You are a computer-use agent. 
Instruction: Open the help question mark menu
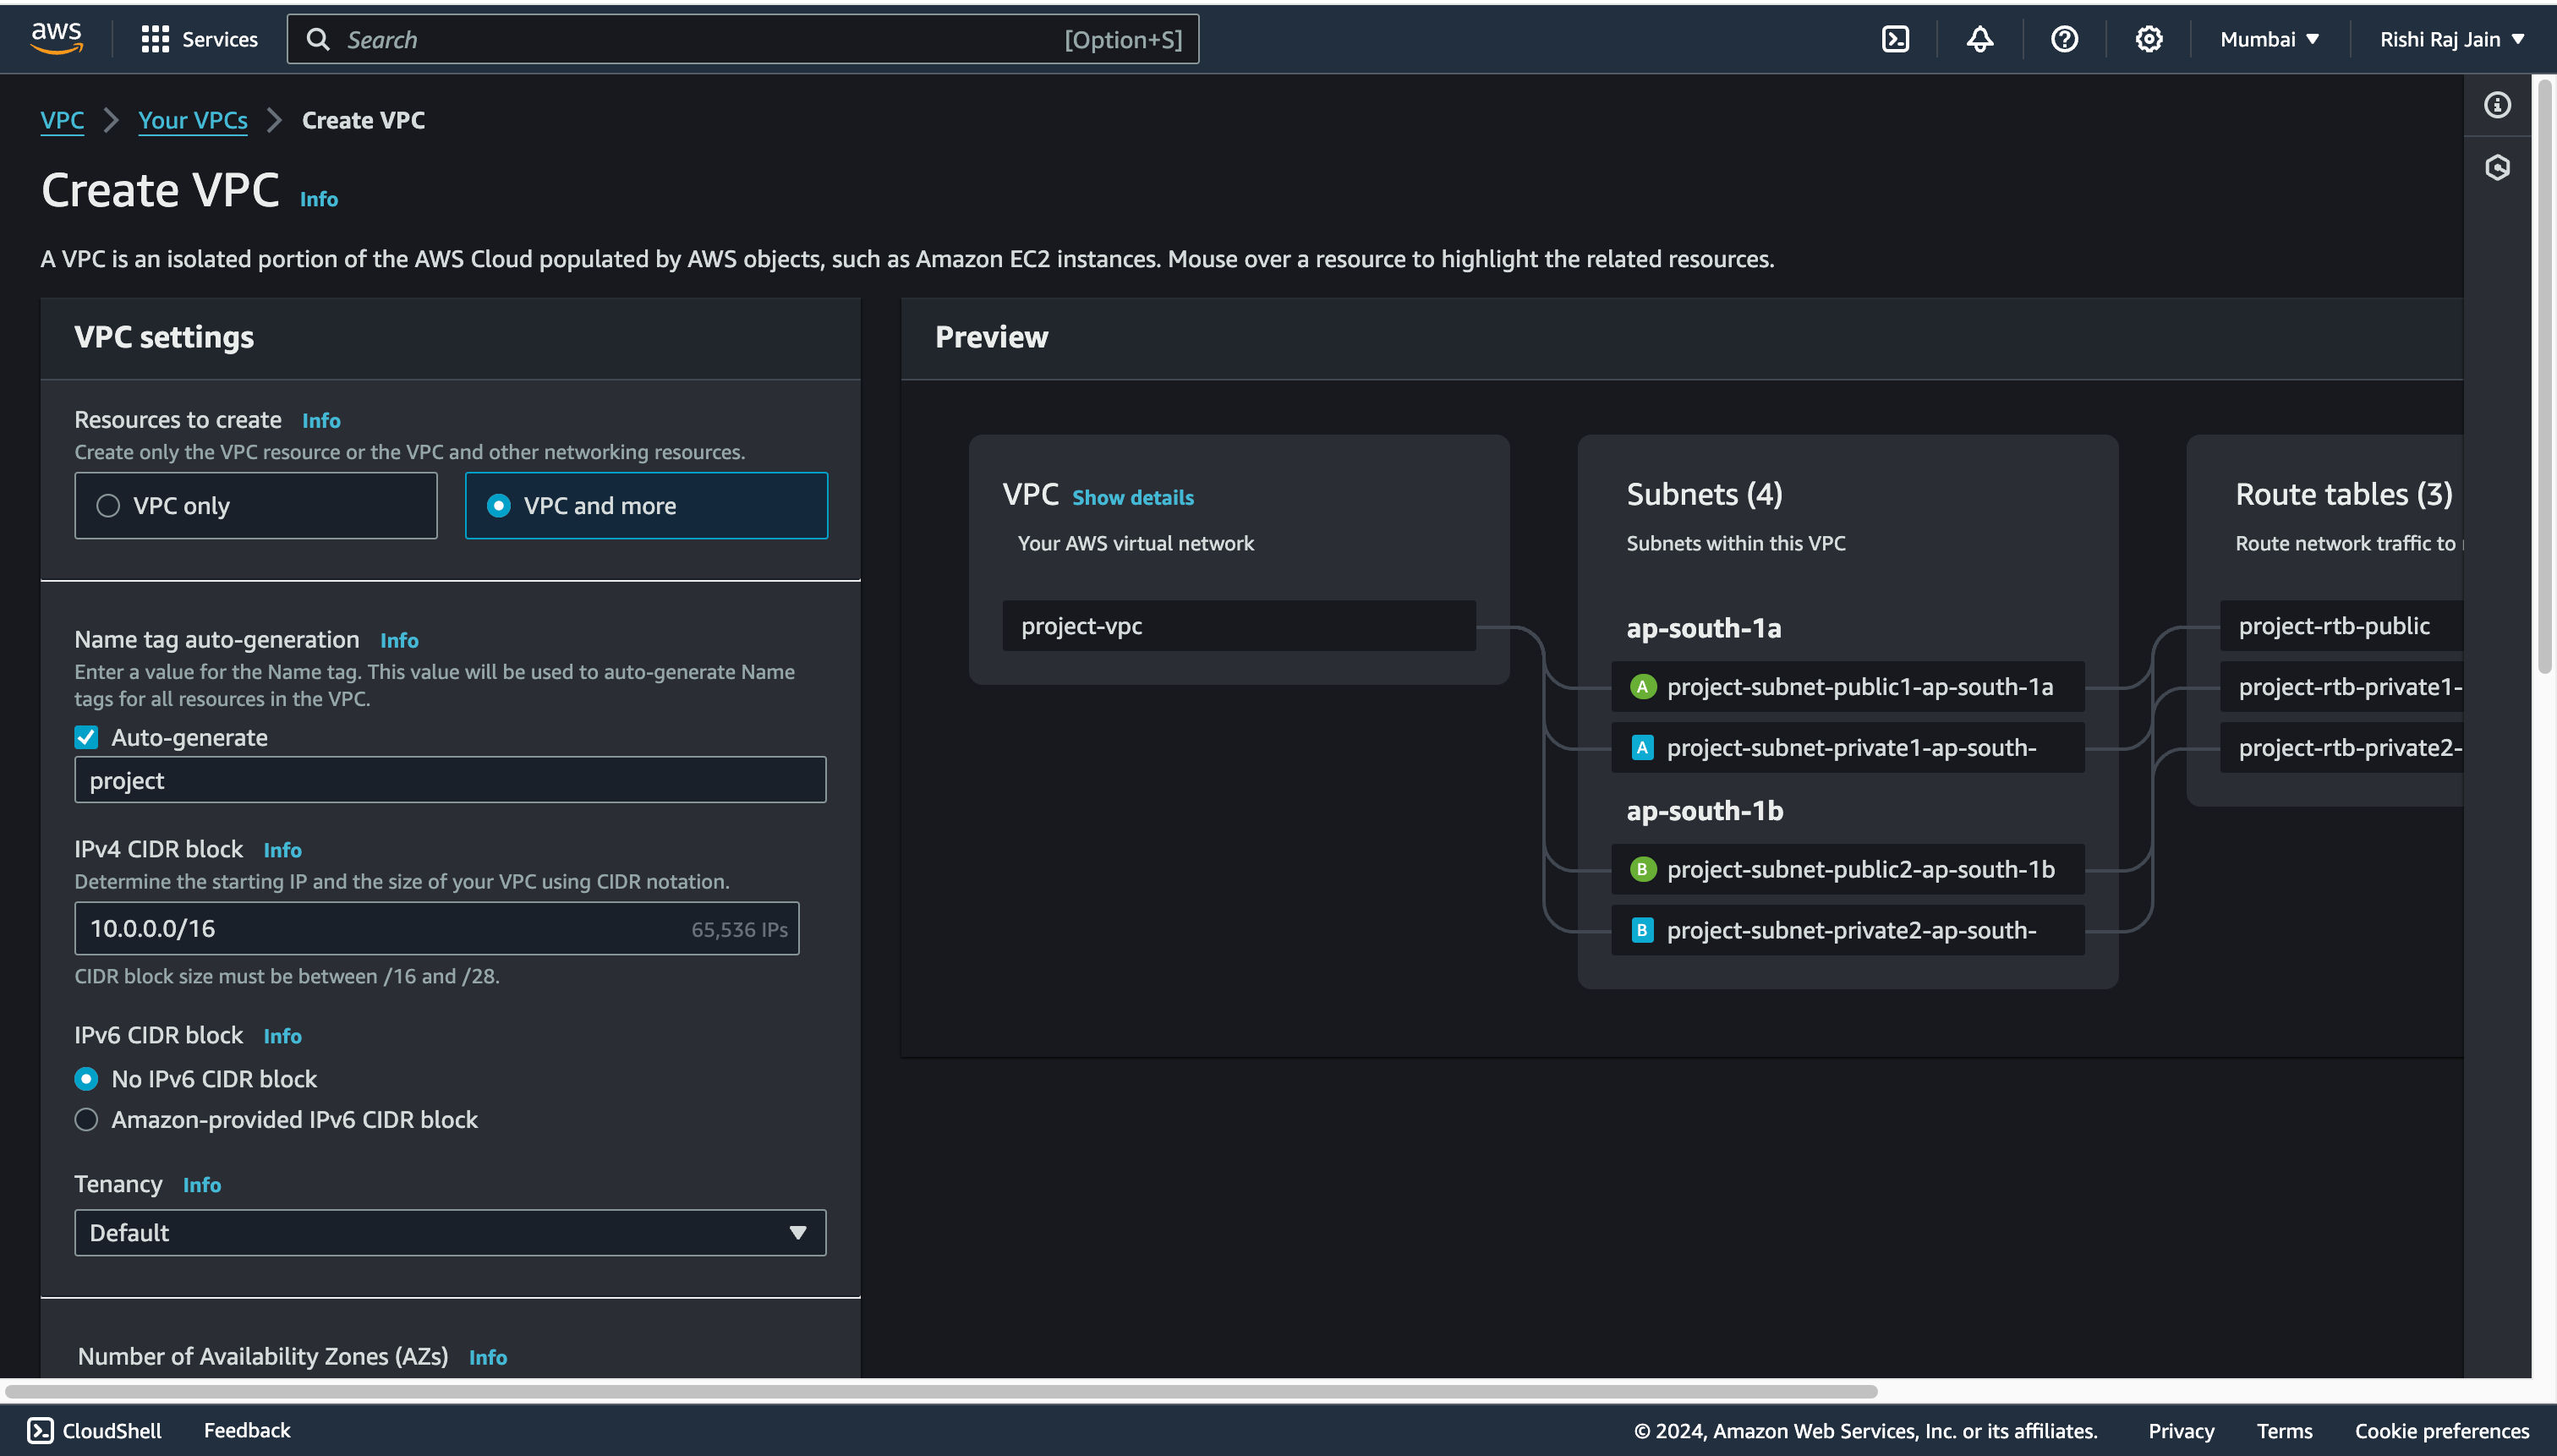point(2064,39)
